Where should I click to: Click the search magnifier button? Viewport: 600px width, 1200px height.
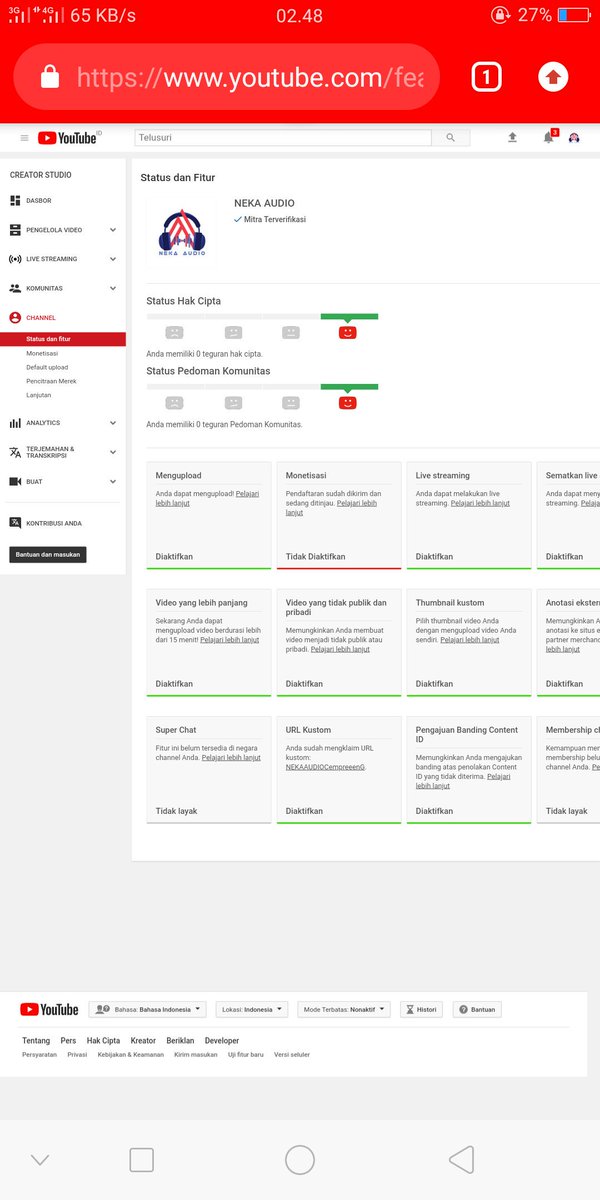451,138
